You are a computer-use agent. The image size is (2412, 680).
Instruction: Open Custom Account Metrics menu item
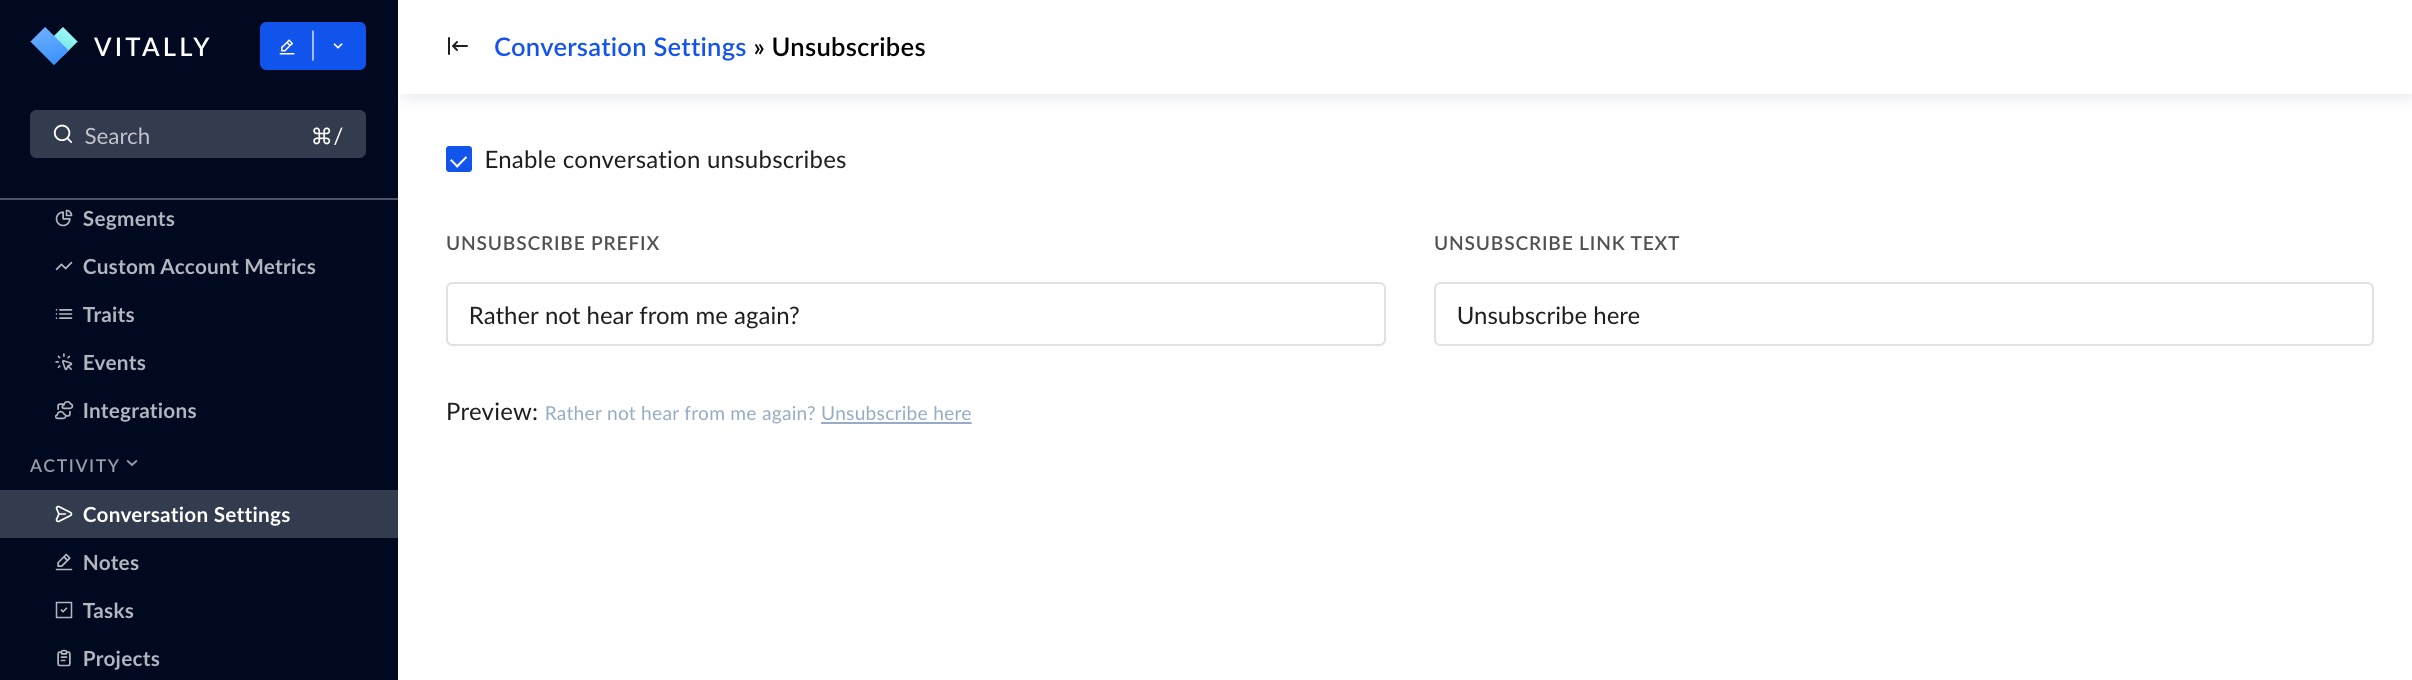tap(199, 266)
